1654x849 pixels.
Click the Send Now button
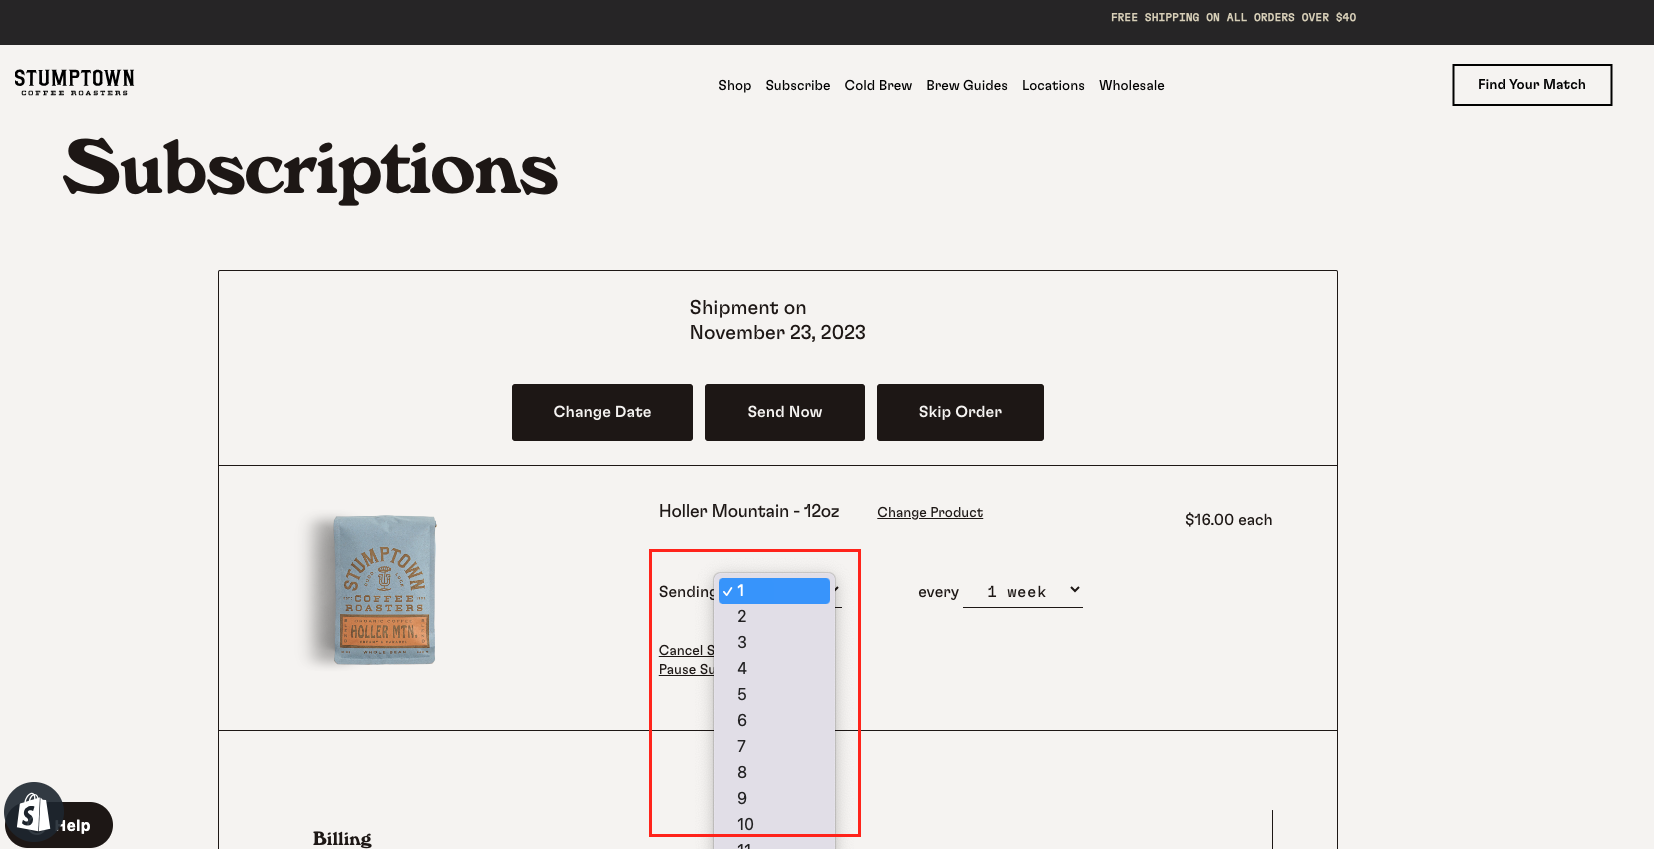tap(785, 412)
